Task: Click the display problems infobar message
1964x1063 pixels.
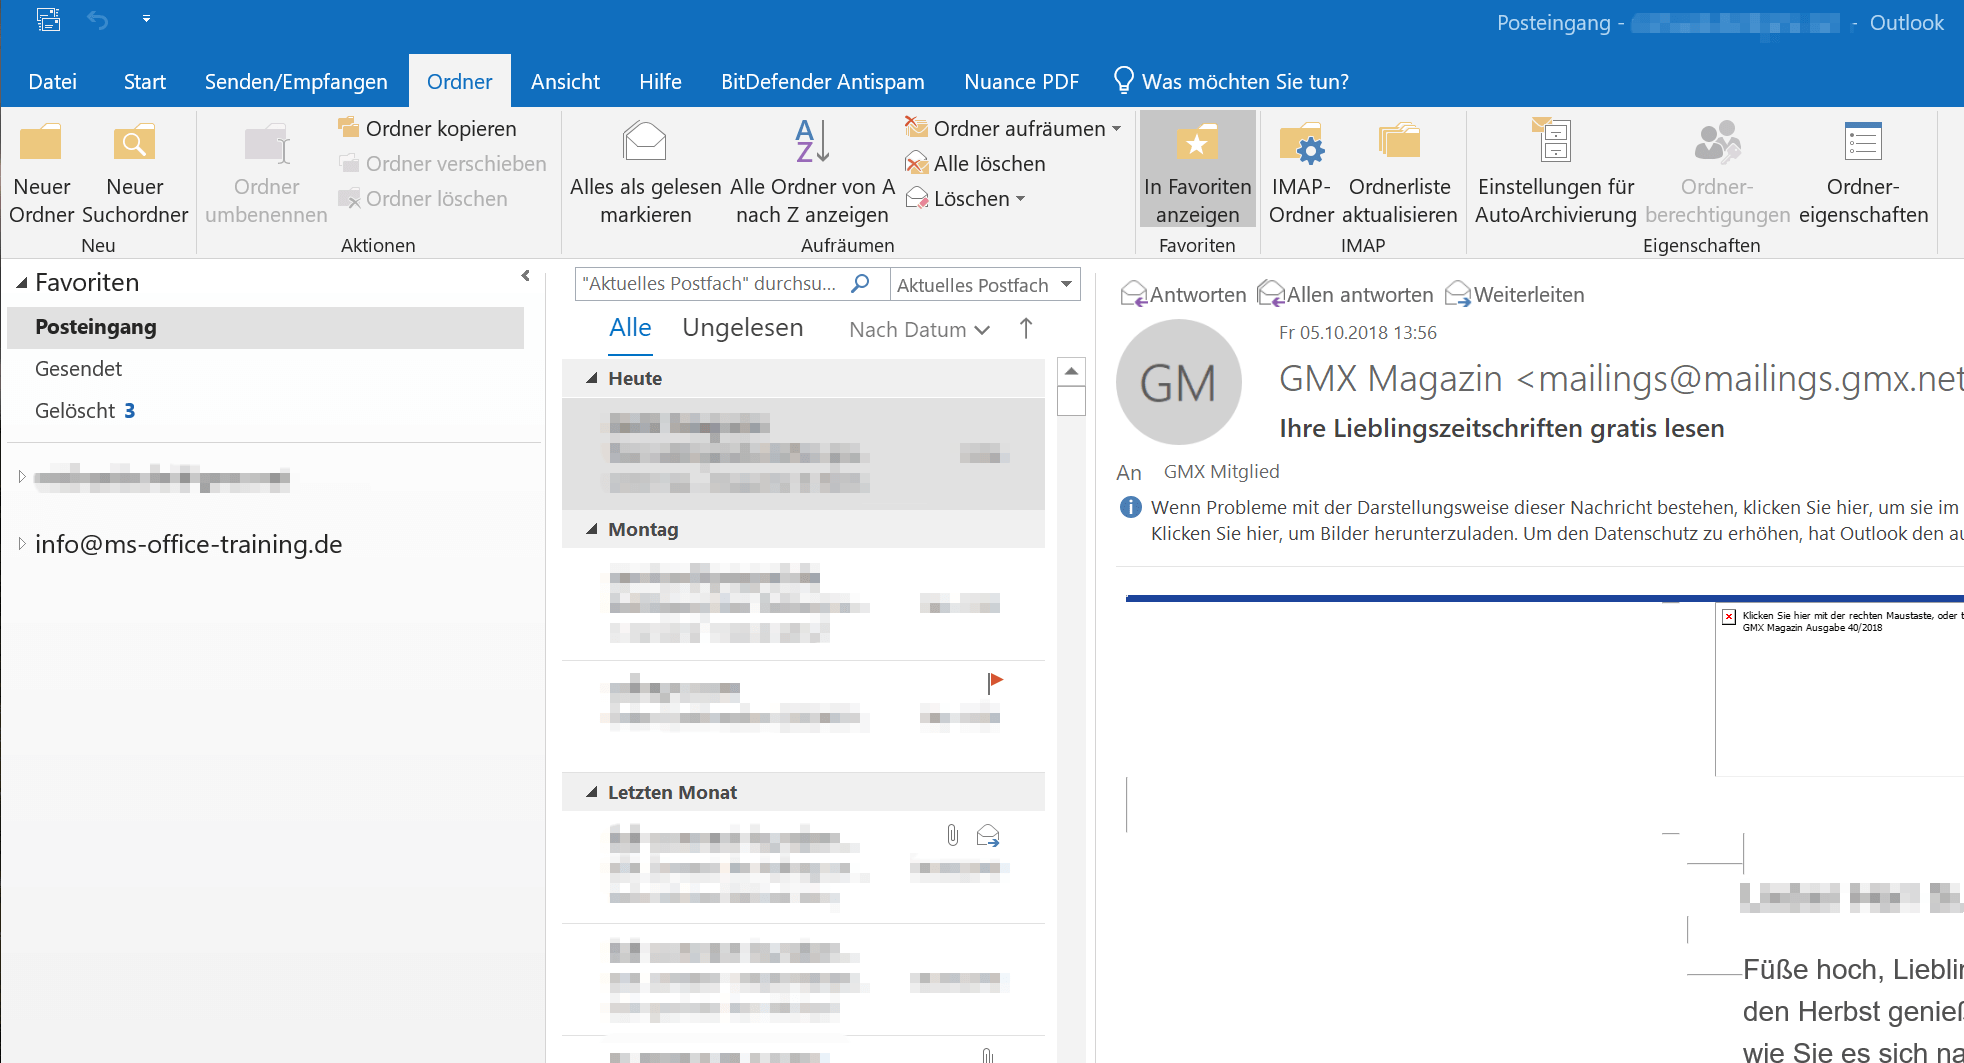Action: (1554, 507)
